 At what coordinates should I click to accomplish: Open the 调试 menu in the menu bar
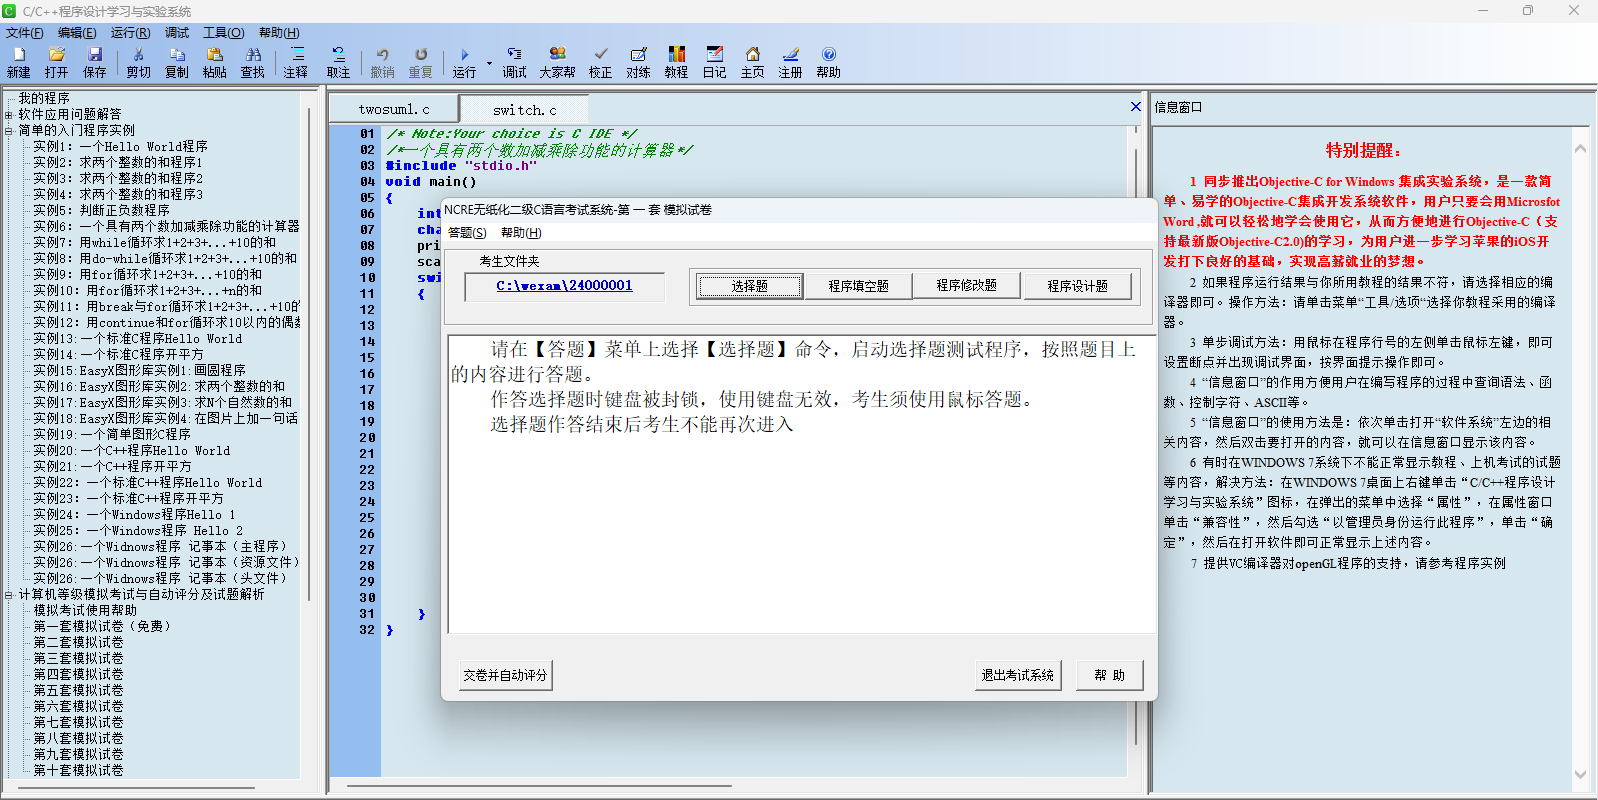[x=177, y=33]
